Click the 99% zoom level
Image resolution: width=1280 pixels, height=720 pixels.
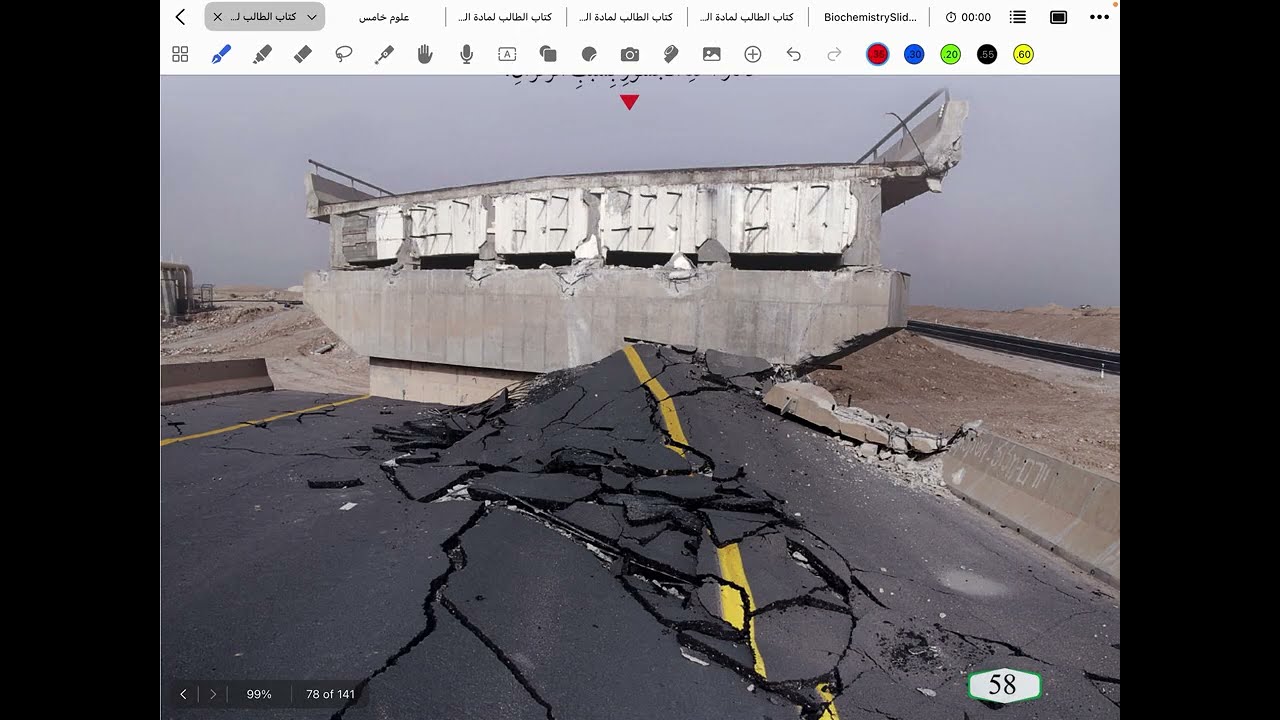(x=259, y=694)
